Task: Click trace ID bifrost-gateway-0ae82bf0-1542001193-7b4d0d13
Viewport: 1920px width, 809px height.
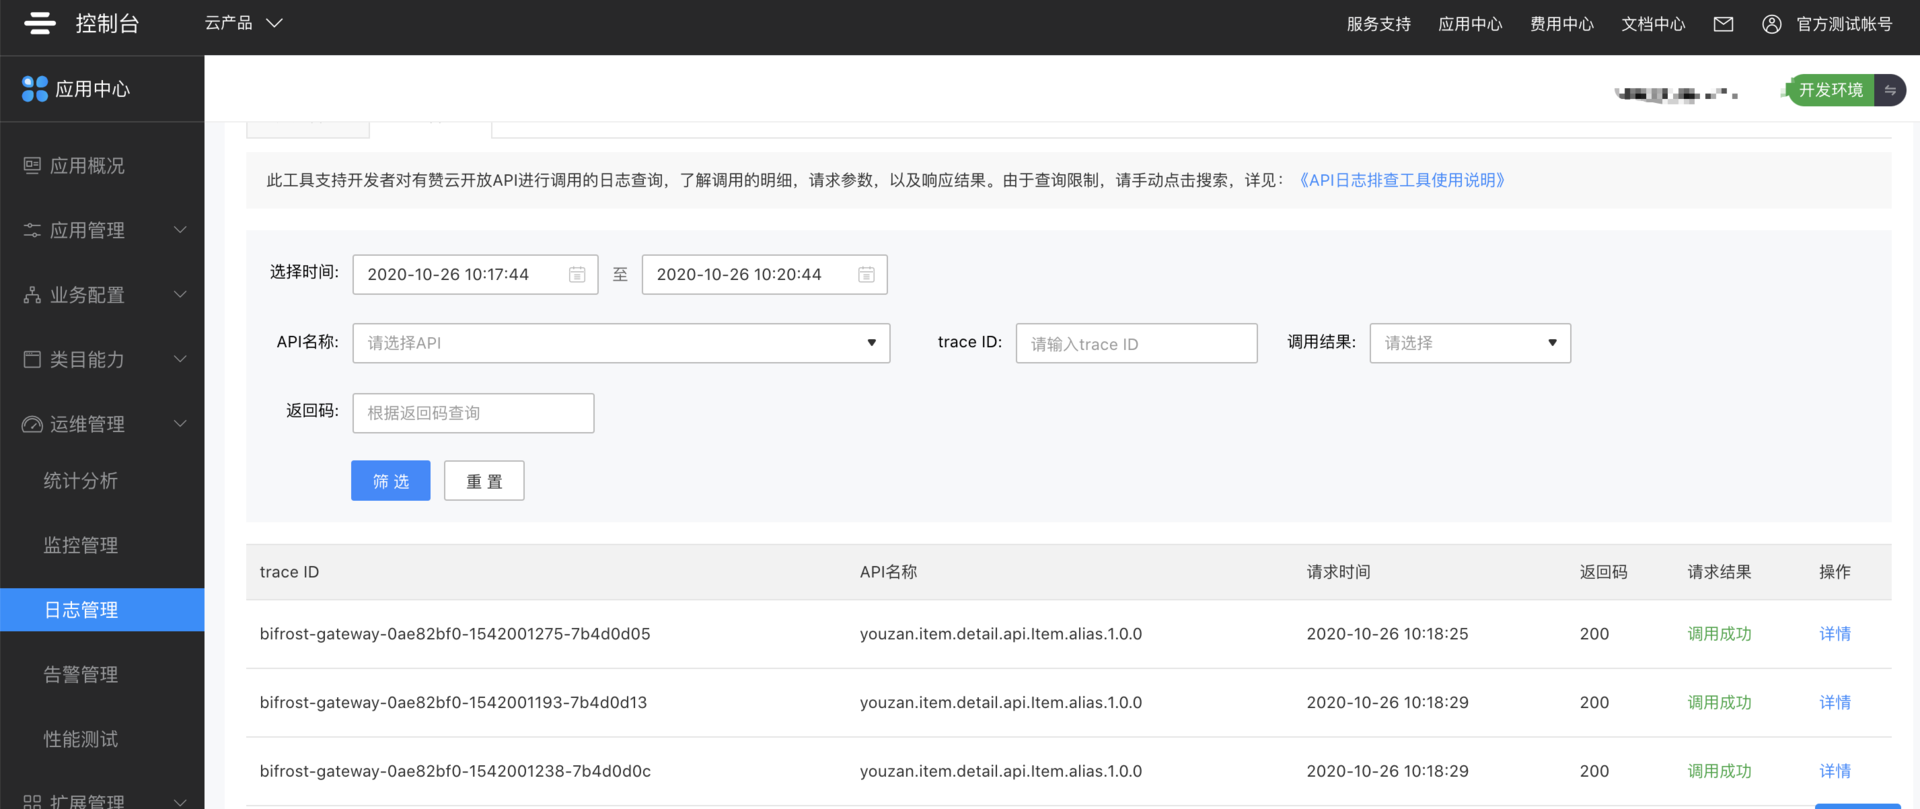Action: pos(453,703)
